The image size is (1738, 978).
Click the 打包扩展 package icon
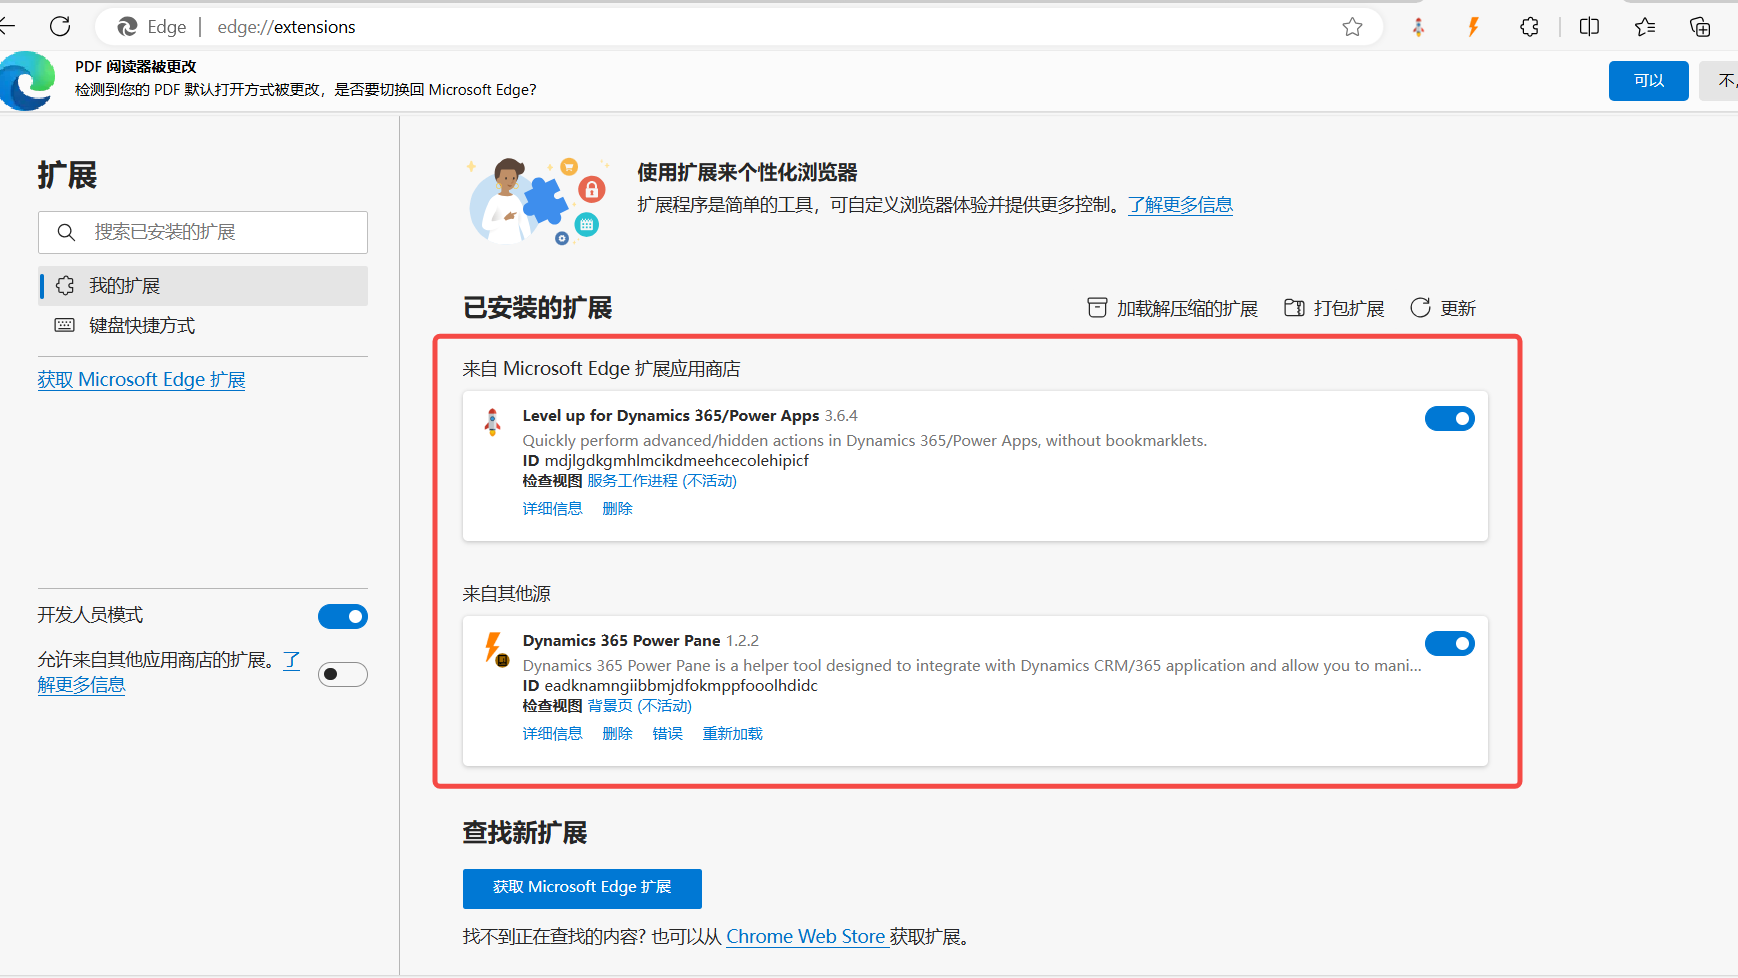[x=1294, y=308]
